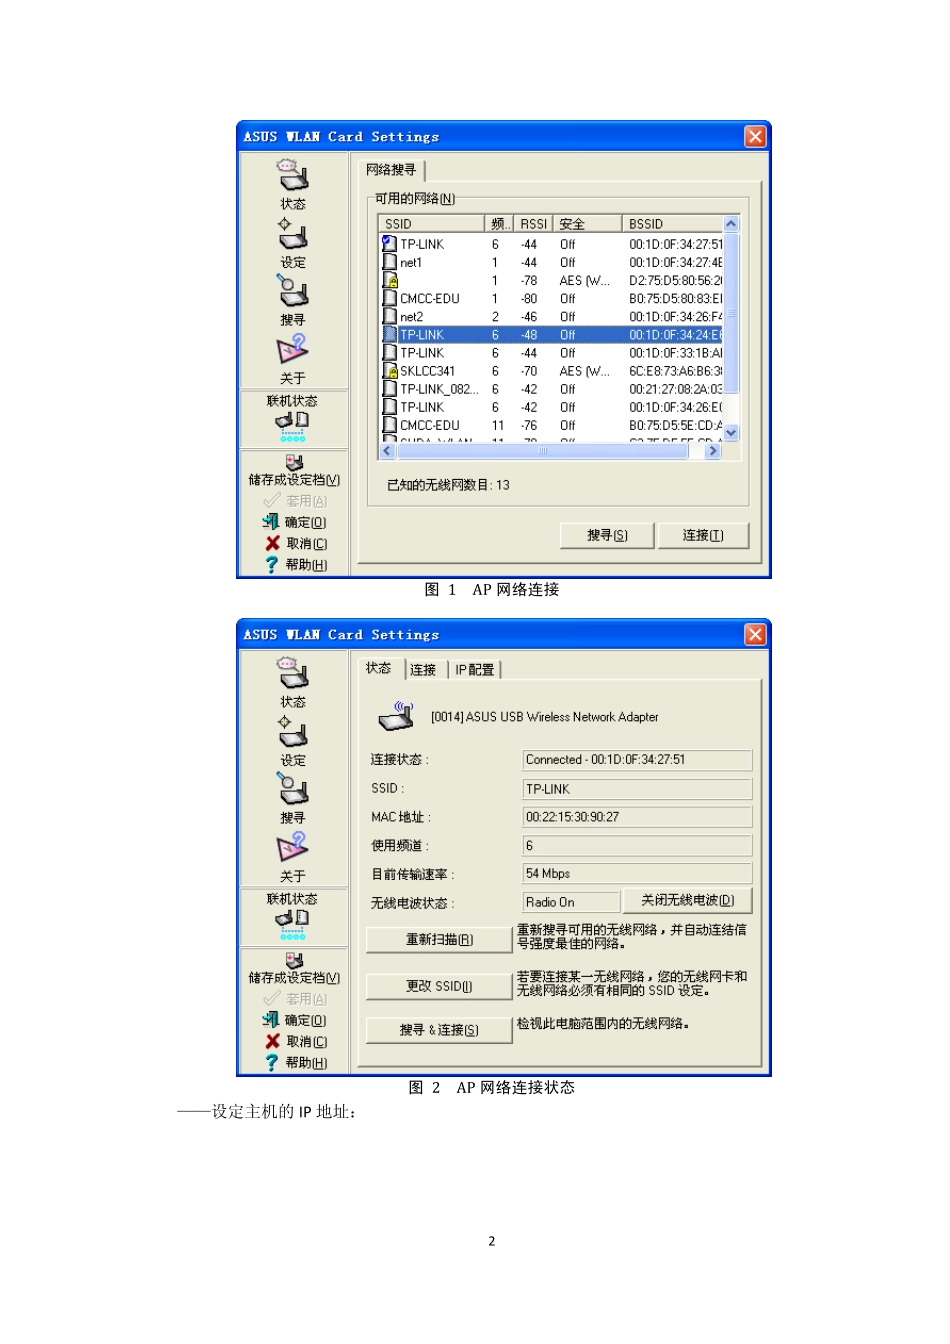Image resolution: width=950 pixels, height=1344 pixels.
Task: Open 帮助(H) in the 网络搜寻 window sidebar
Action: [x=296, y=565]
